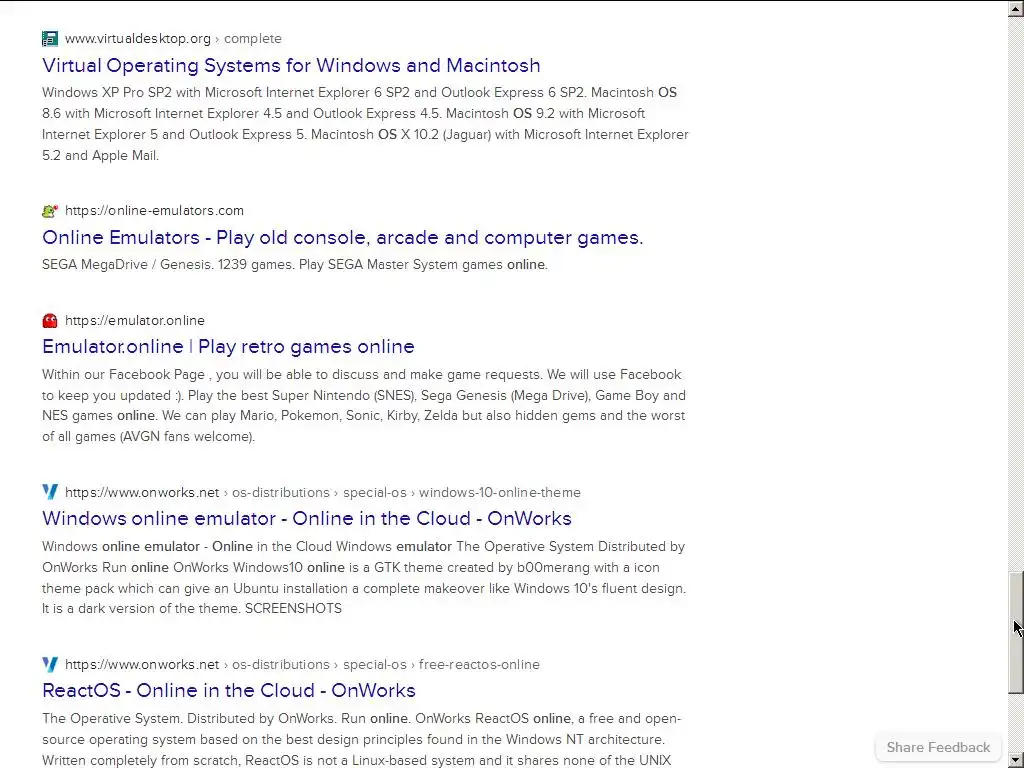
Task: Click the virtualdesktop.org favicon
Action: tap(50, 39)
